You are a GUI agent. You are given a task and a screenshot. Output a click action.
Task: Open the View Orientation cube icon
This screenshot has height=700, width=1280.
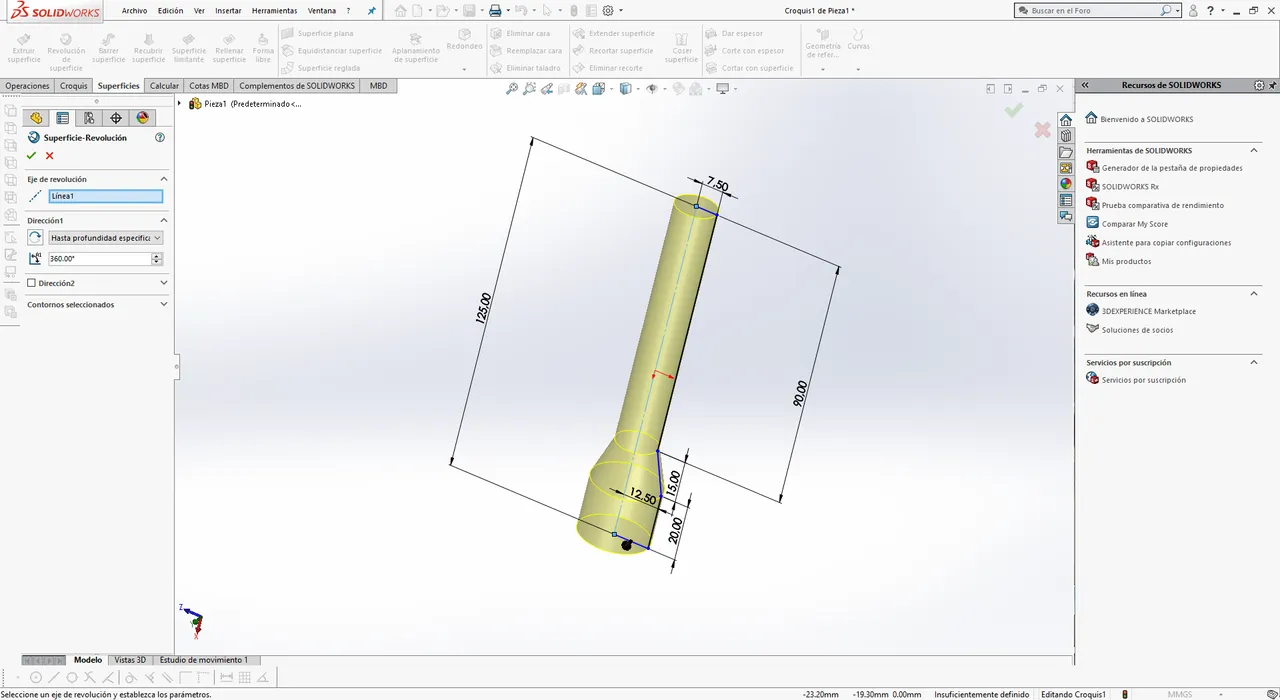click(600, 89)
